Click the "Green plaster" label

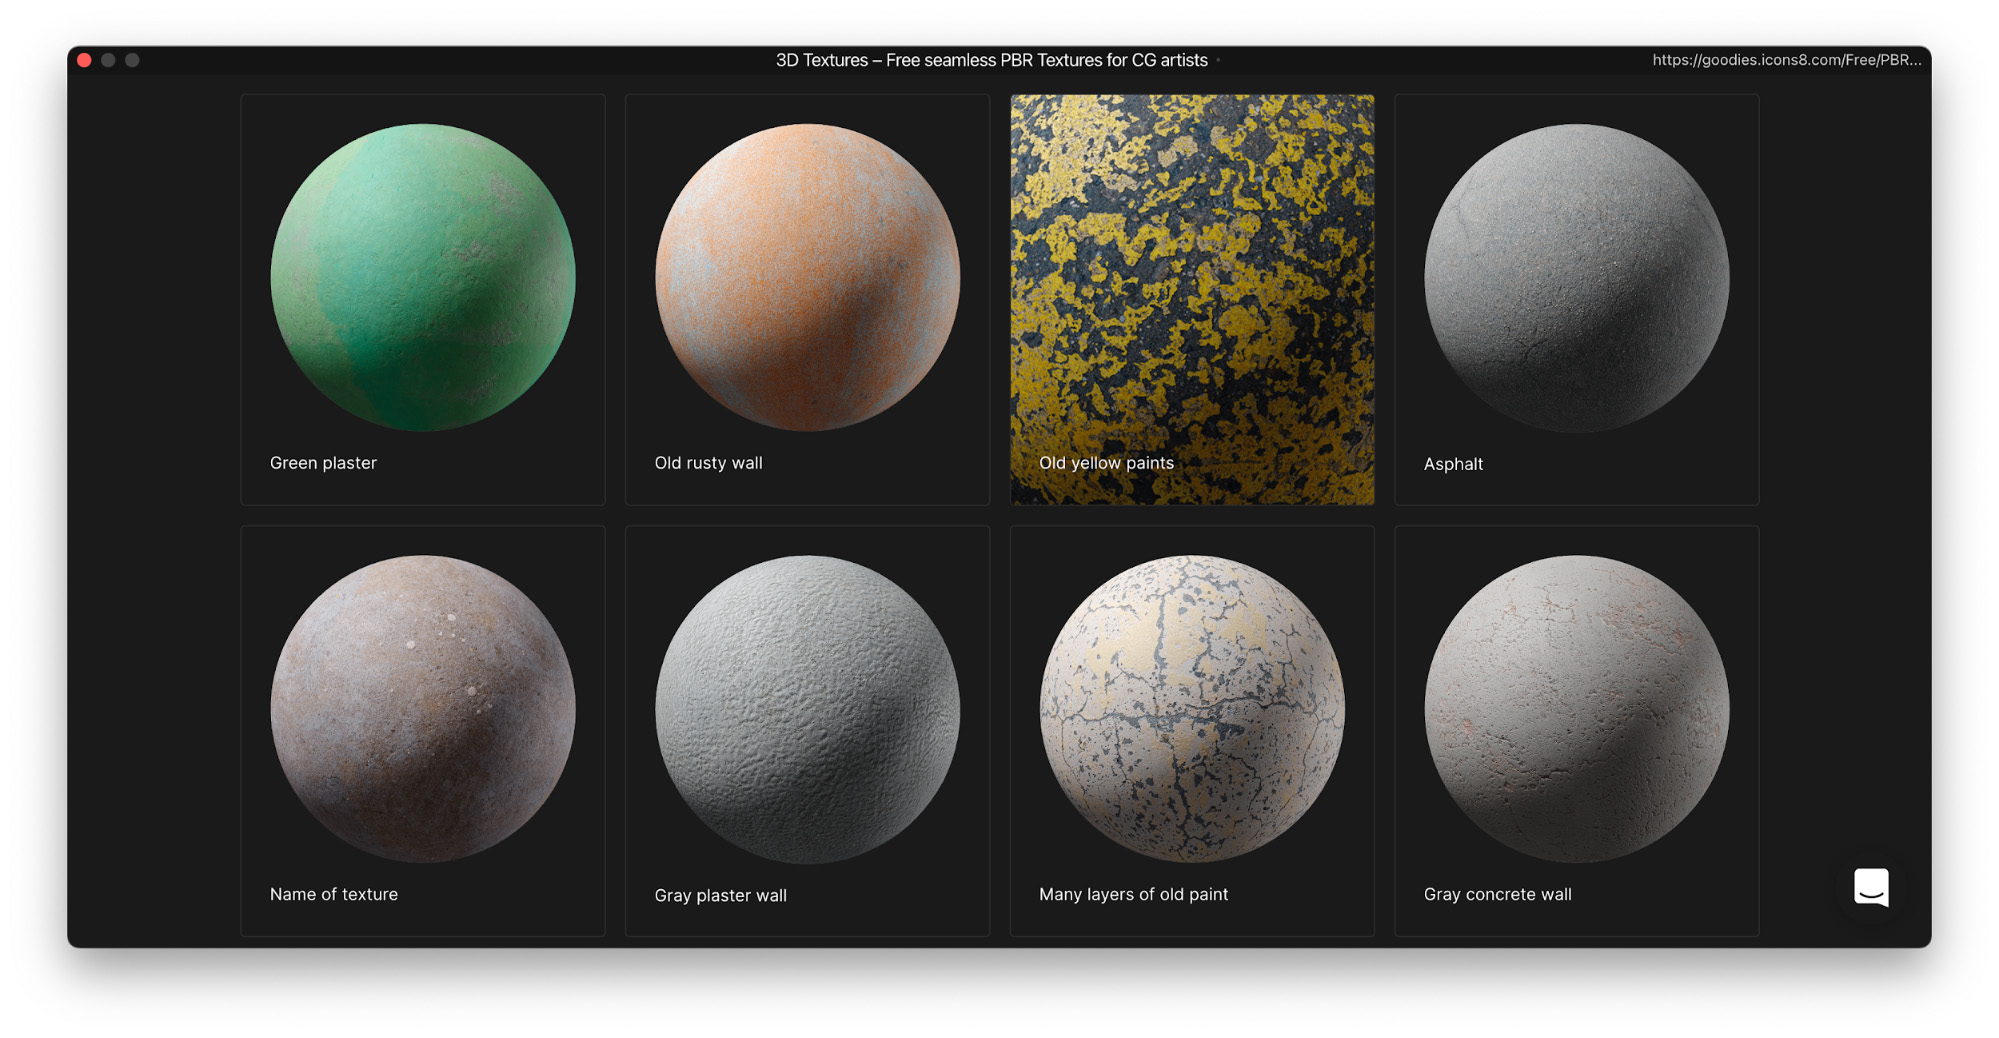[x=323, y=463]
